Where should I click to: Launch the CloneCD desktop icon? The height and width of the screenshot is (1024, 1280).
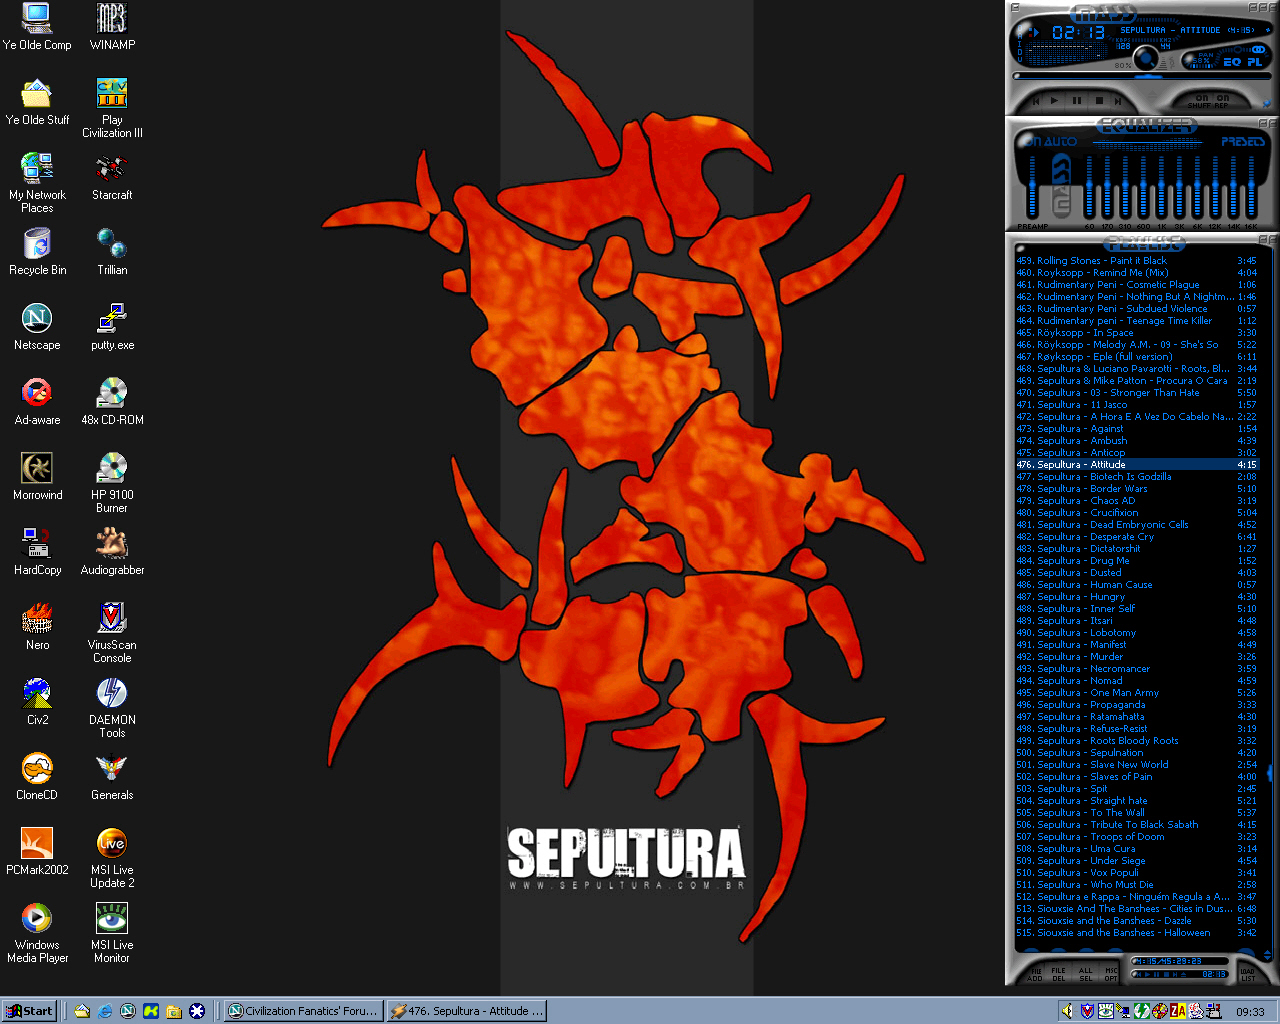click(37, 776)
